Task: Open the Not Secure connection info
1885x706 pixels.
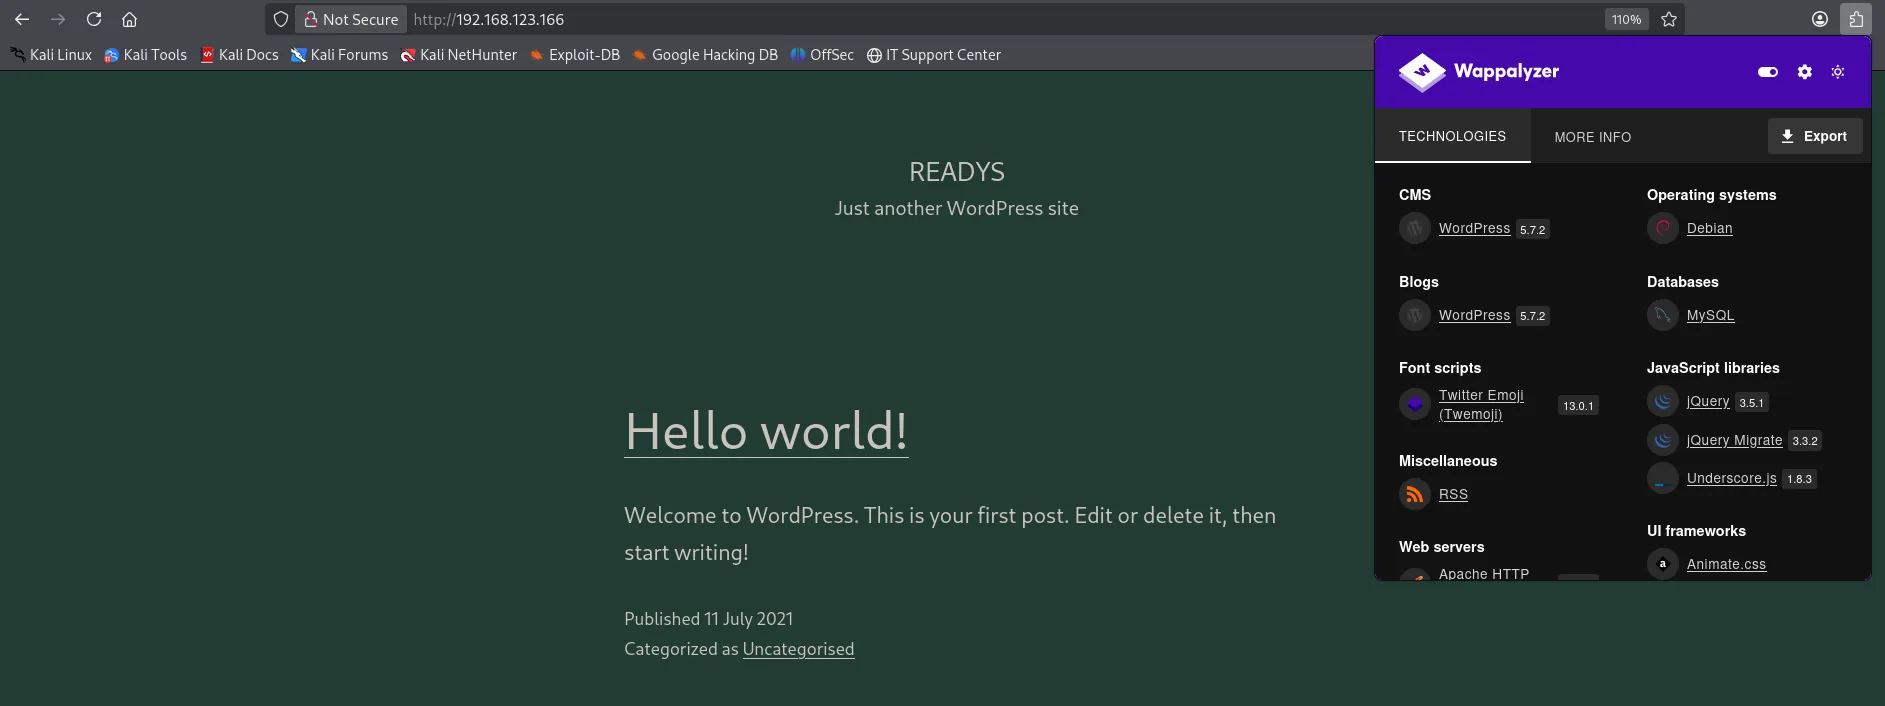Action: pos(351,19)
